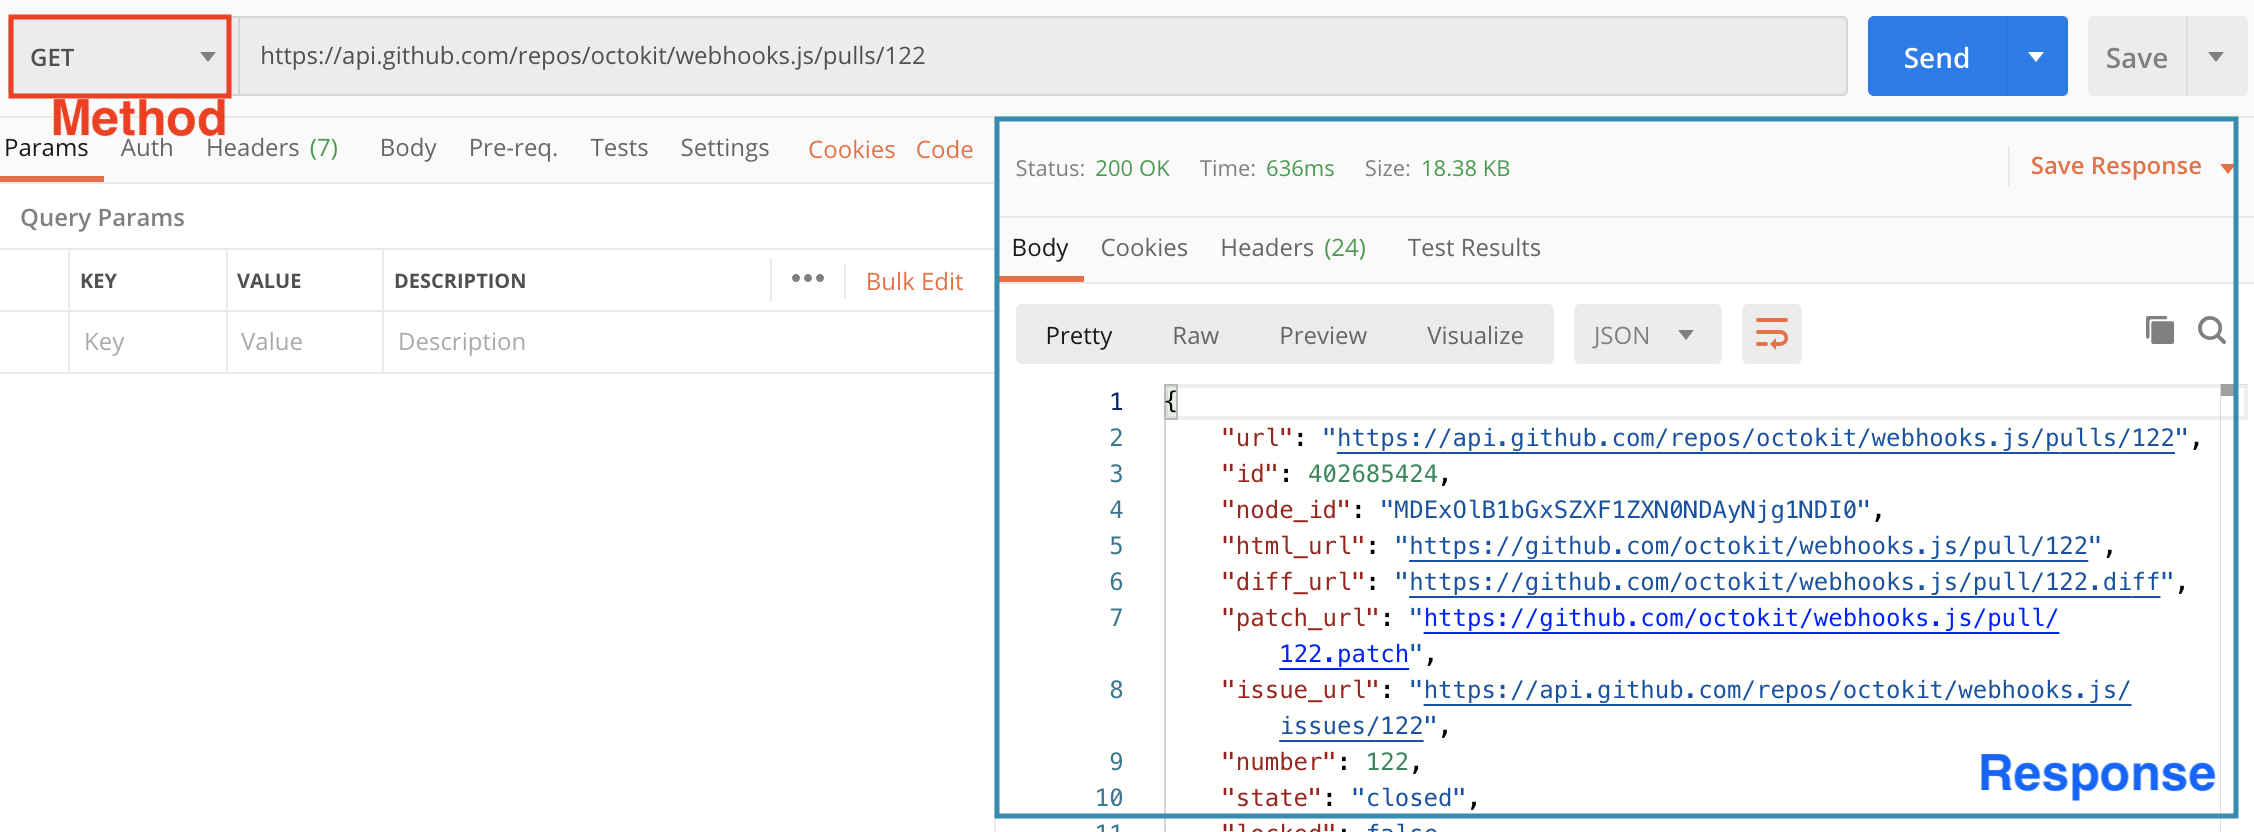
Task: Click the id value 402685424
Action: (x=1372, y=474)
